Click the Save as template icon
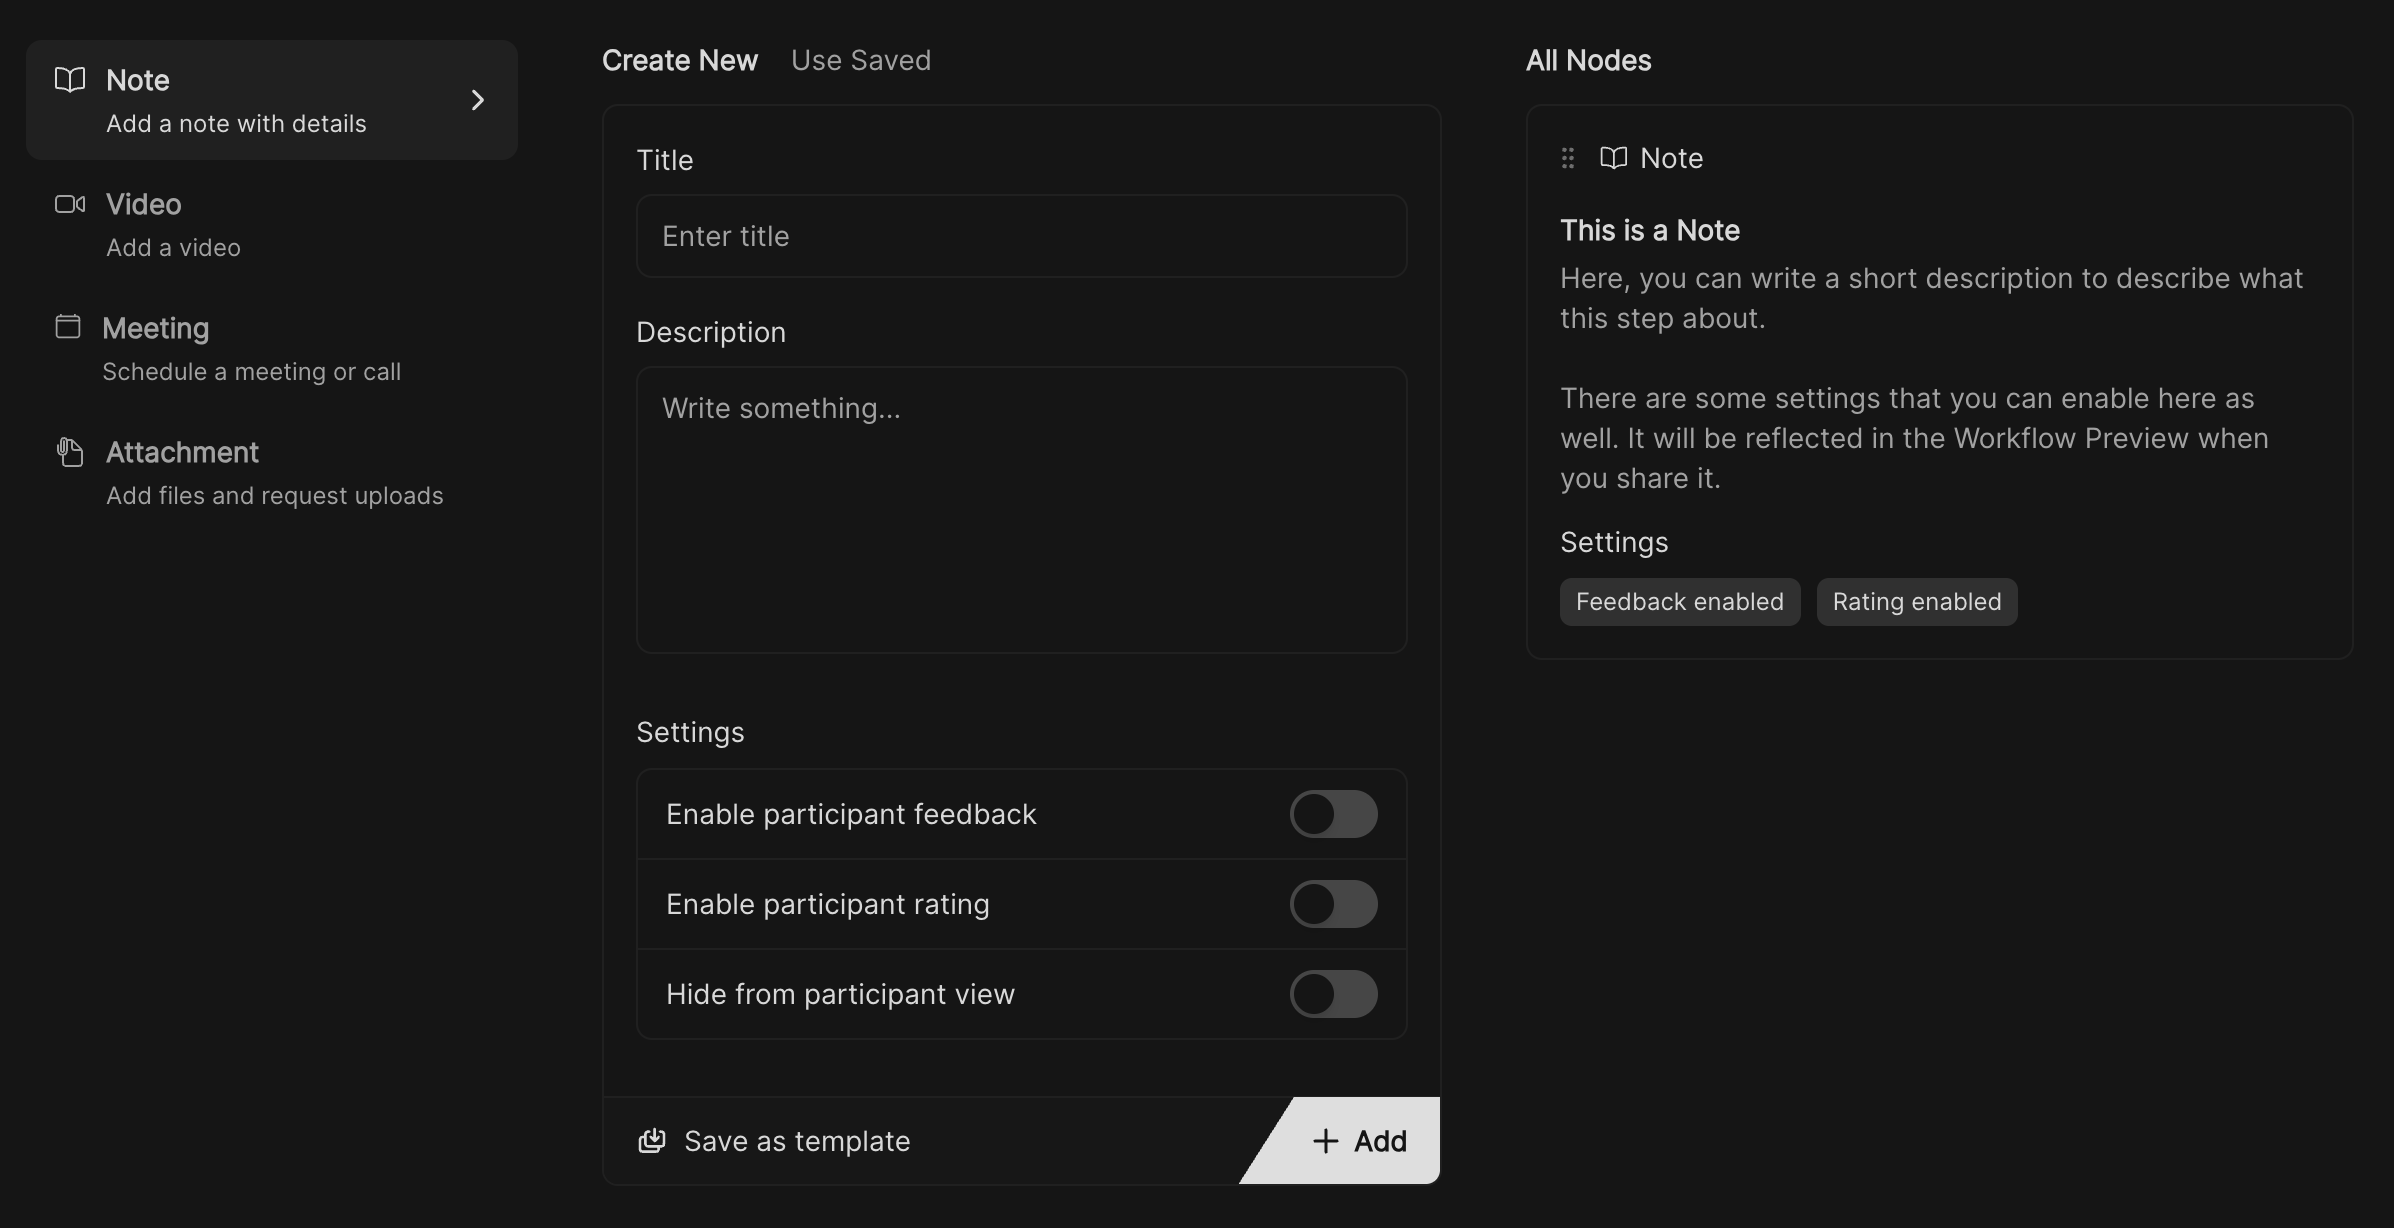The height and width of the screenshot is (1228, 2394). coord(652,1141)
